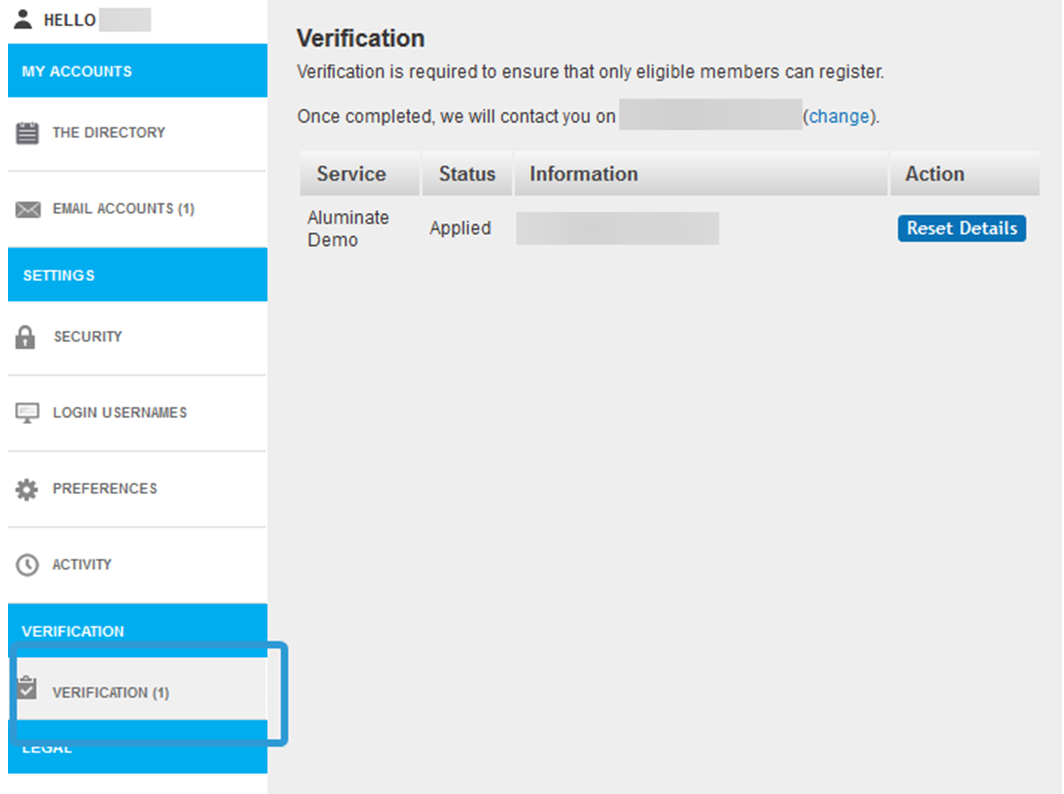Click the Aluminate Demo service row
The width and height of the screenshot is (1064, 794).
tap(348, 228)
